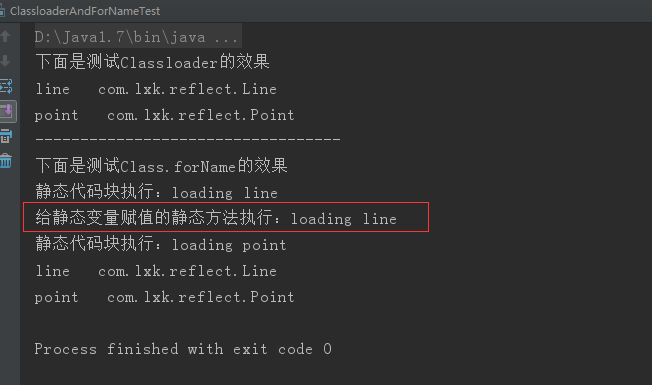Click the '下面是测试Classloader的效果' output line

click(152, 62)
